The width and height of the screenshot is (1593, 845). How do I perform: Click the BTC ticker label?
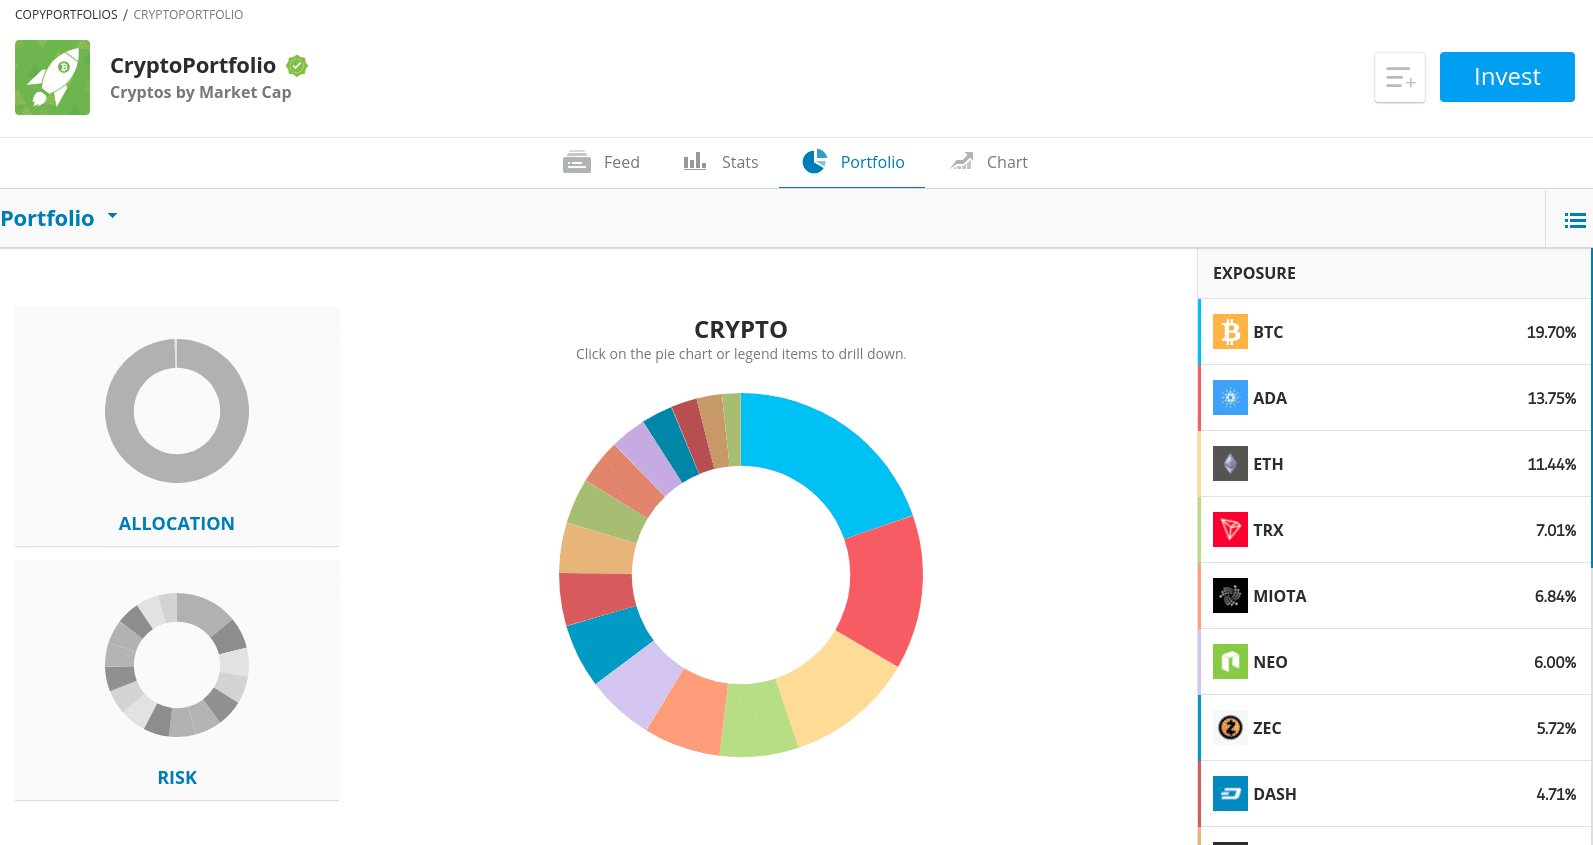click(1268, 332)
